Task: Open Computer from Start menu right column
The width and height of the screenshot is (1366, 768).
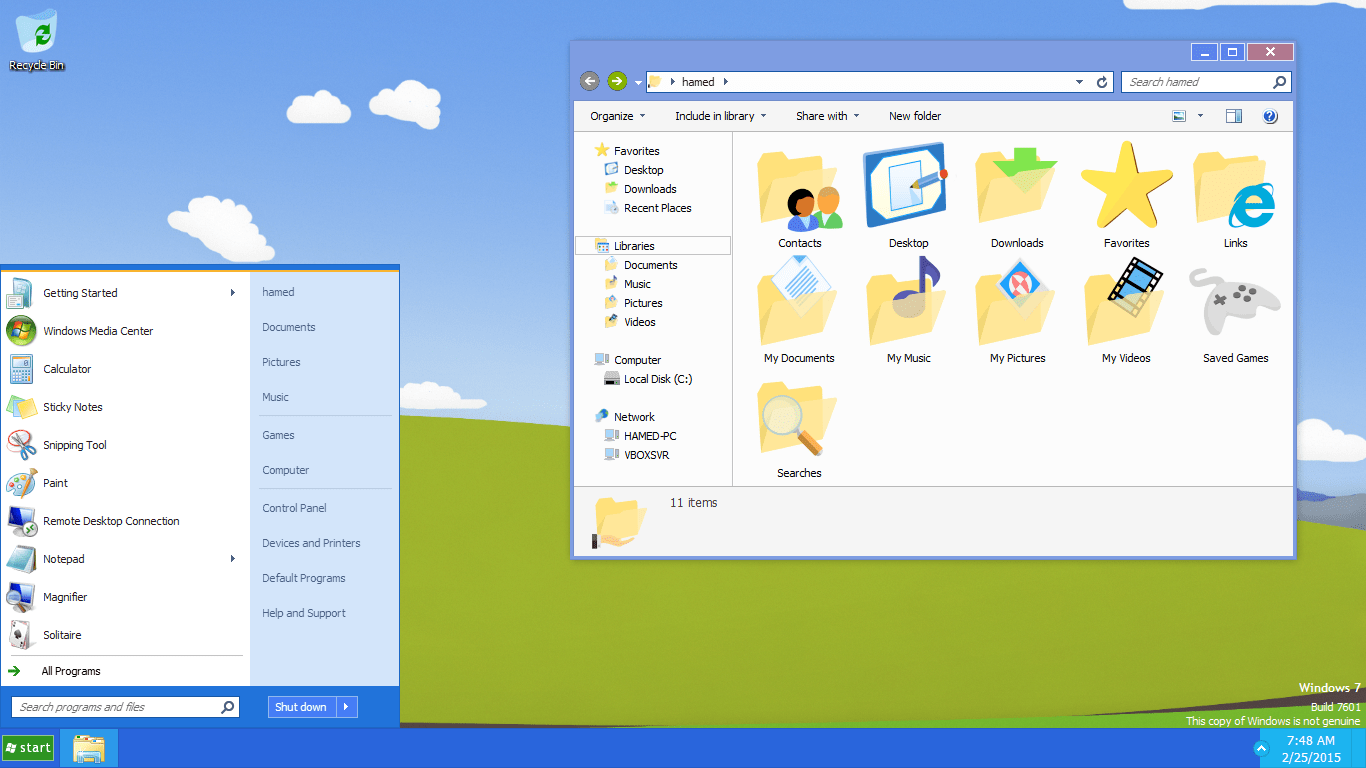Action: click(285, 470)
